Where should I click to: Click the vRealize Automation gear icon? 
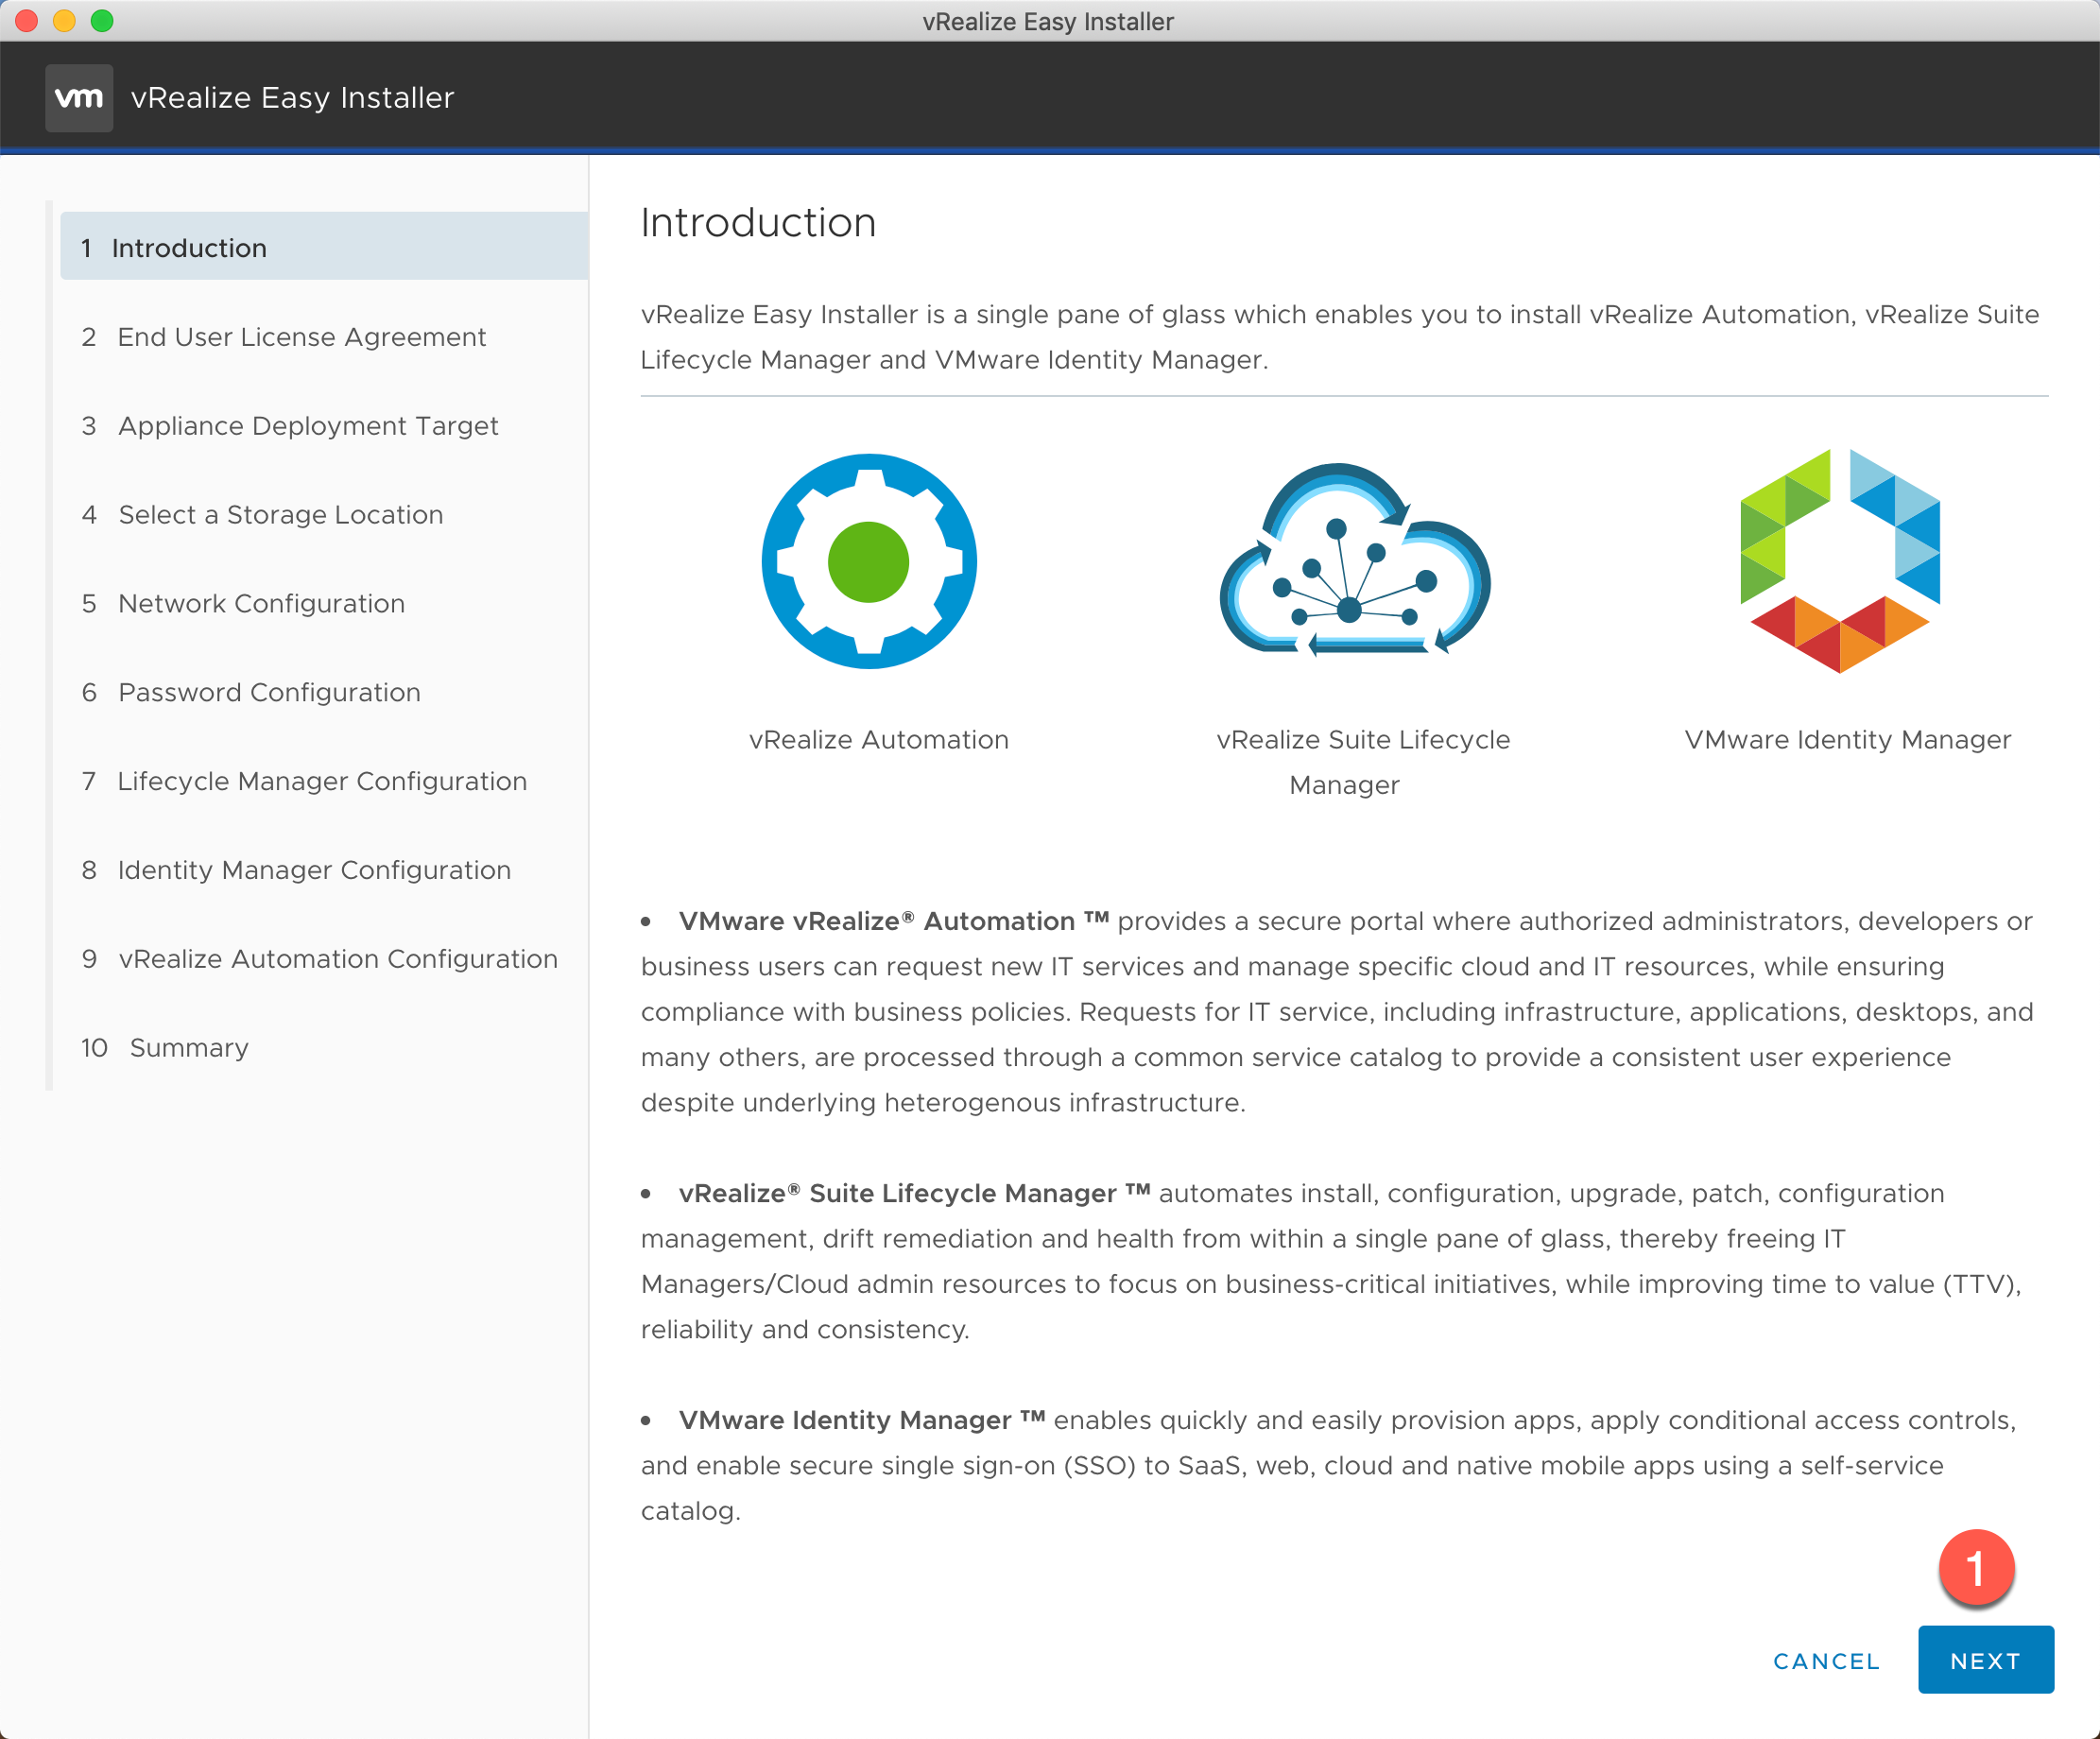(869, 562)
